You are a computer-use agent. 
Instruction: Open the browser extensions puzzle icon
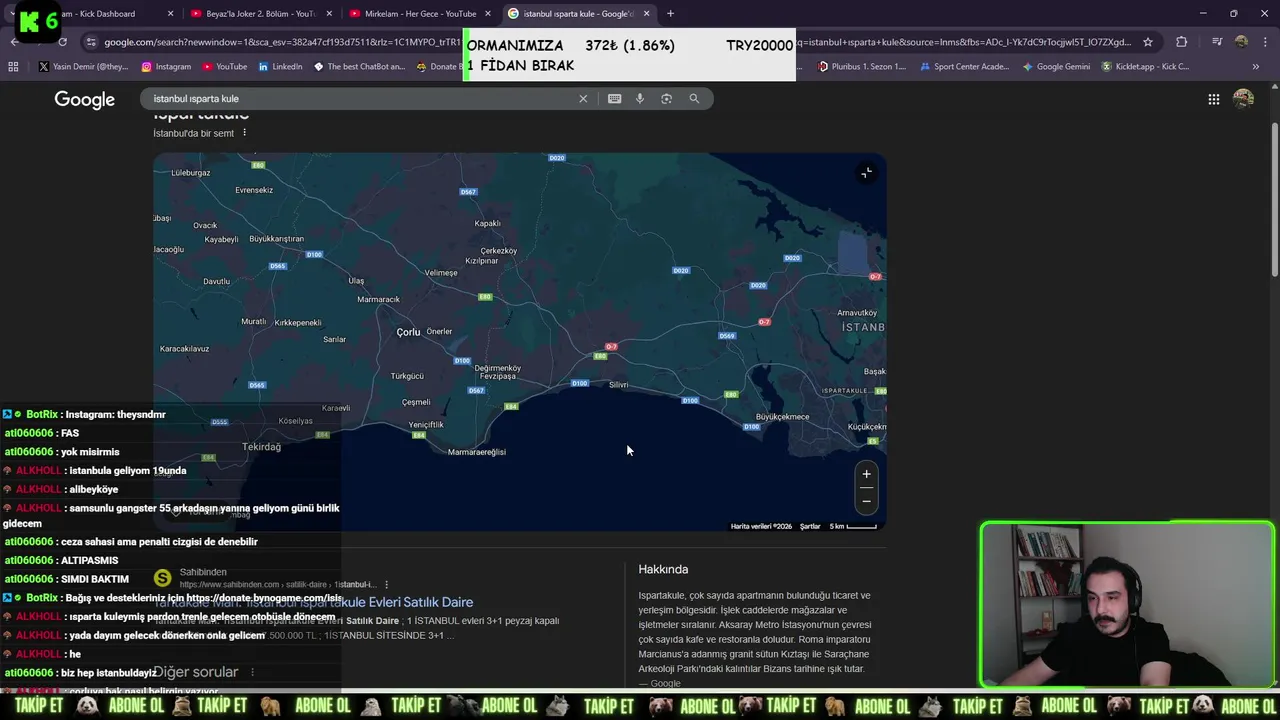coord(1182,42)
